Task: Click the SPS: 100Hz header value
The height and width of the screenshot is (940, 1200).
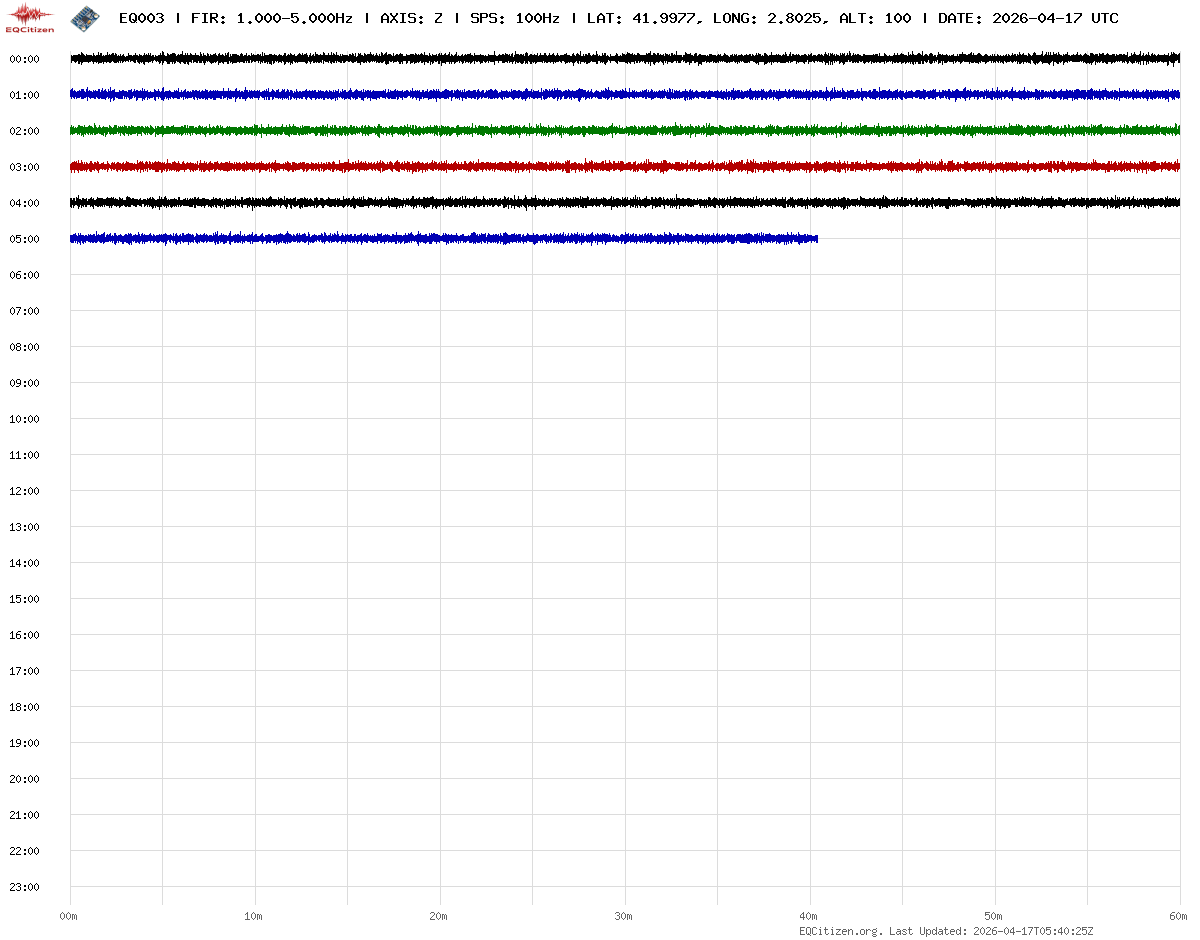Action: click(x=514, y=18)
